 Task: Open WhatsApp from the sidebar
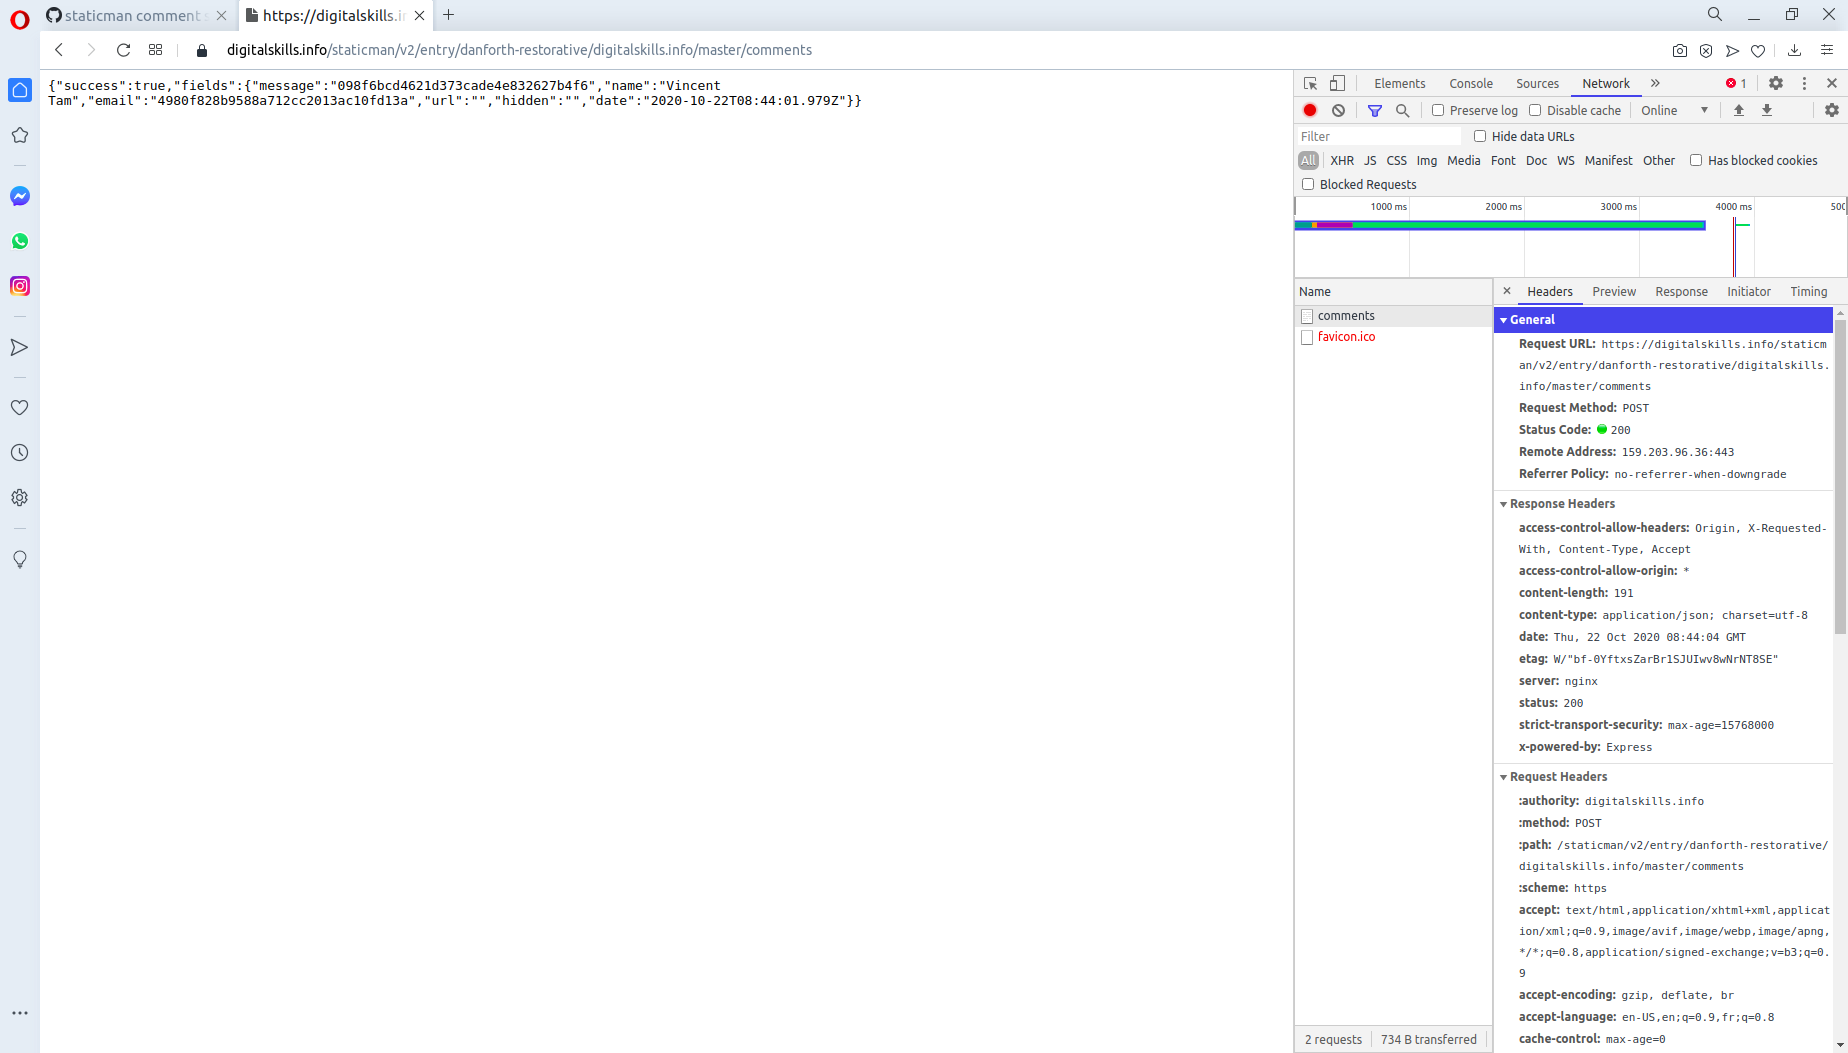20,241
